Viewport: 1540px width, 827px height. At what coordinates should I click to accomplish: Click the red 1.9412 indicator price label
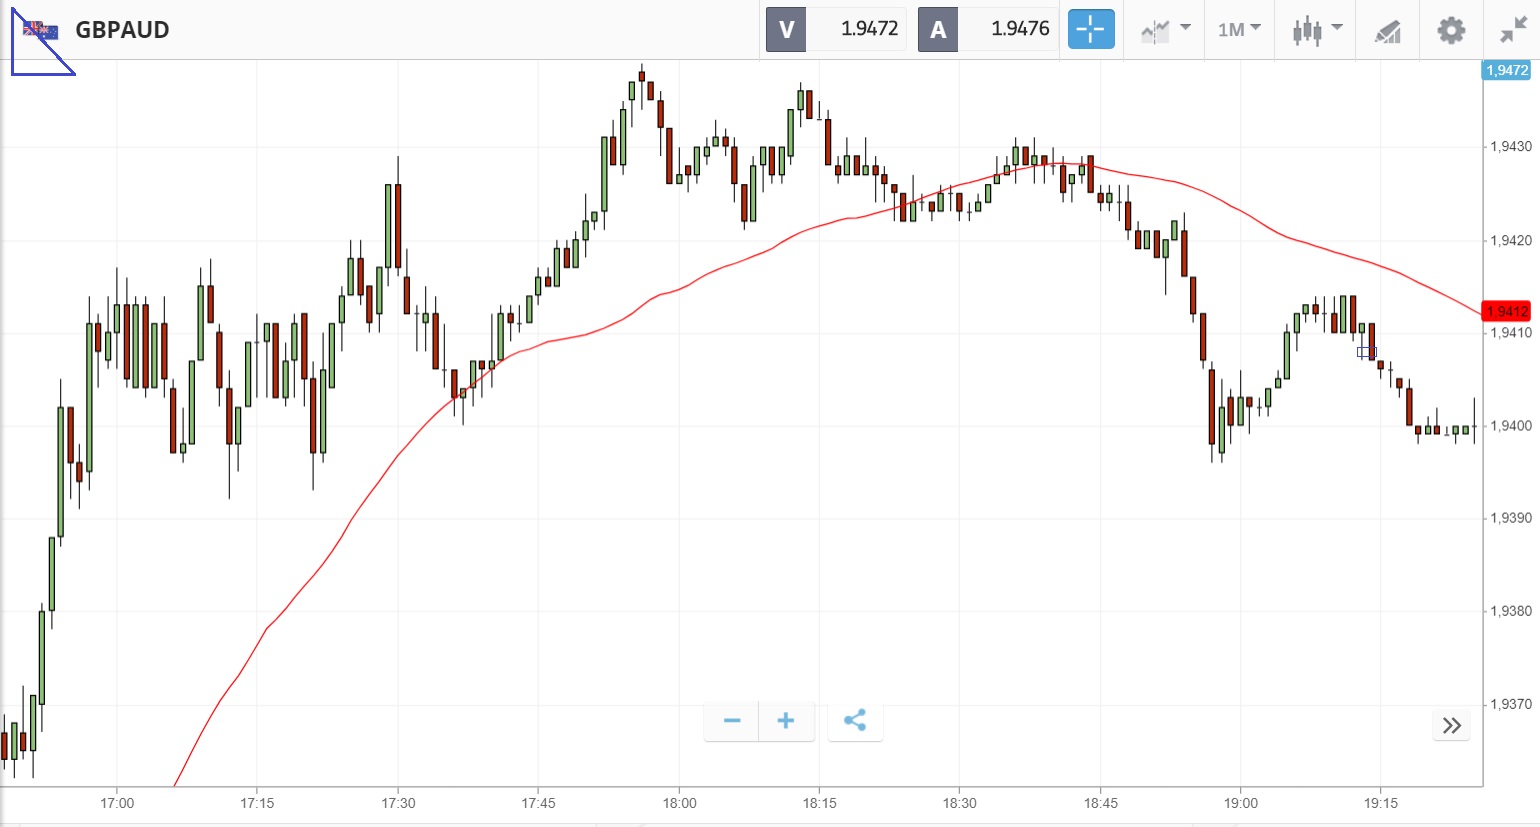click(x=1506, y=311)
